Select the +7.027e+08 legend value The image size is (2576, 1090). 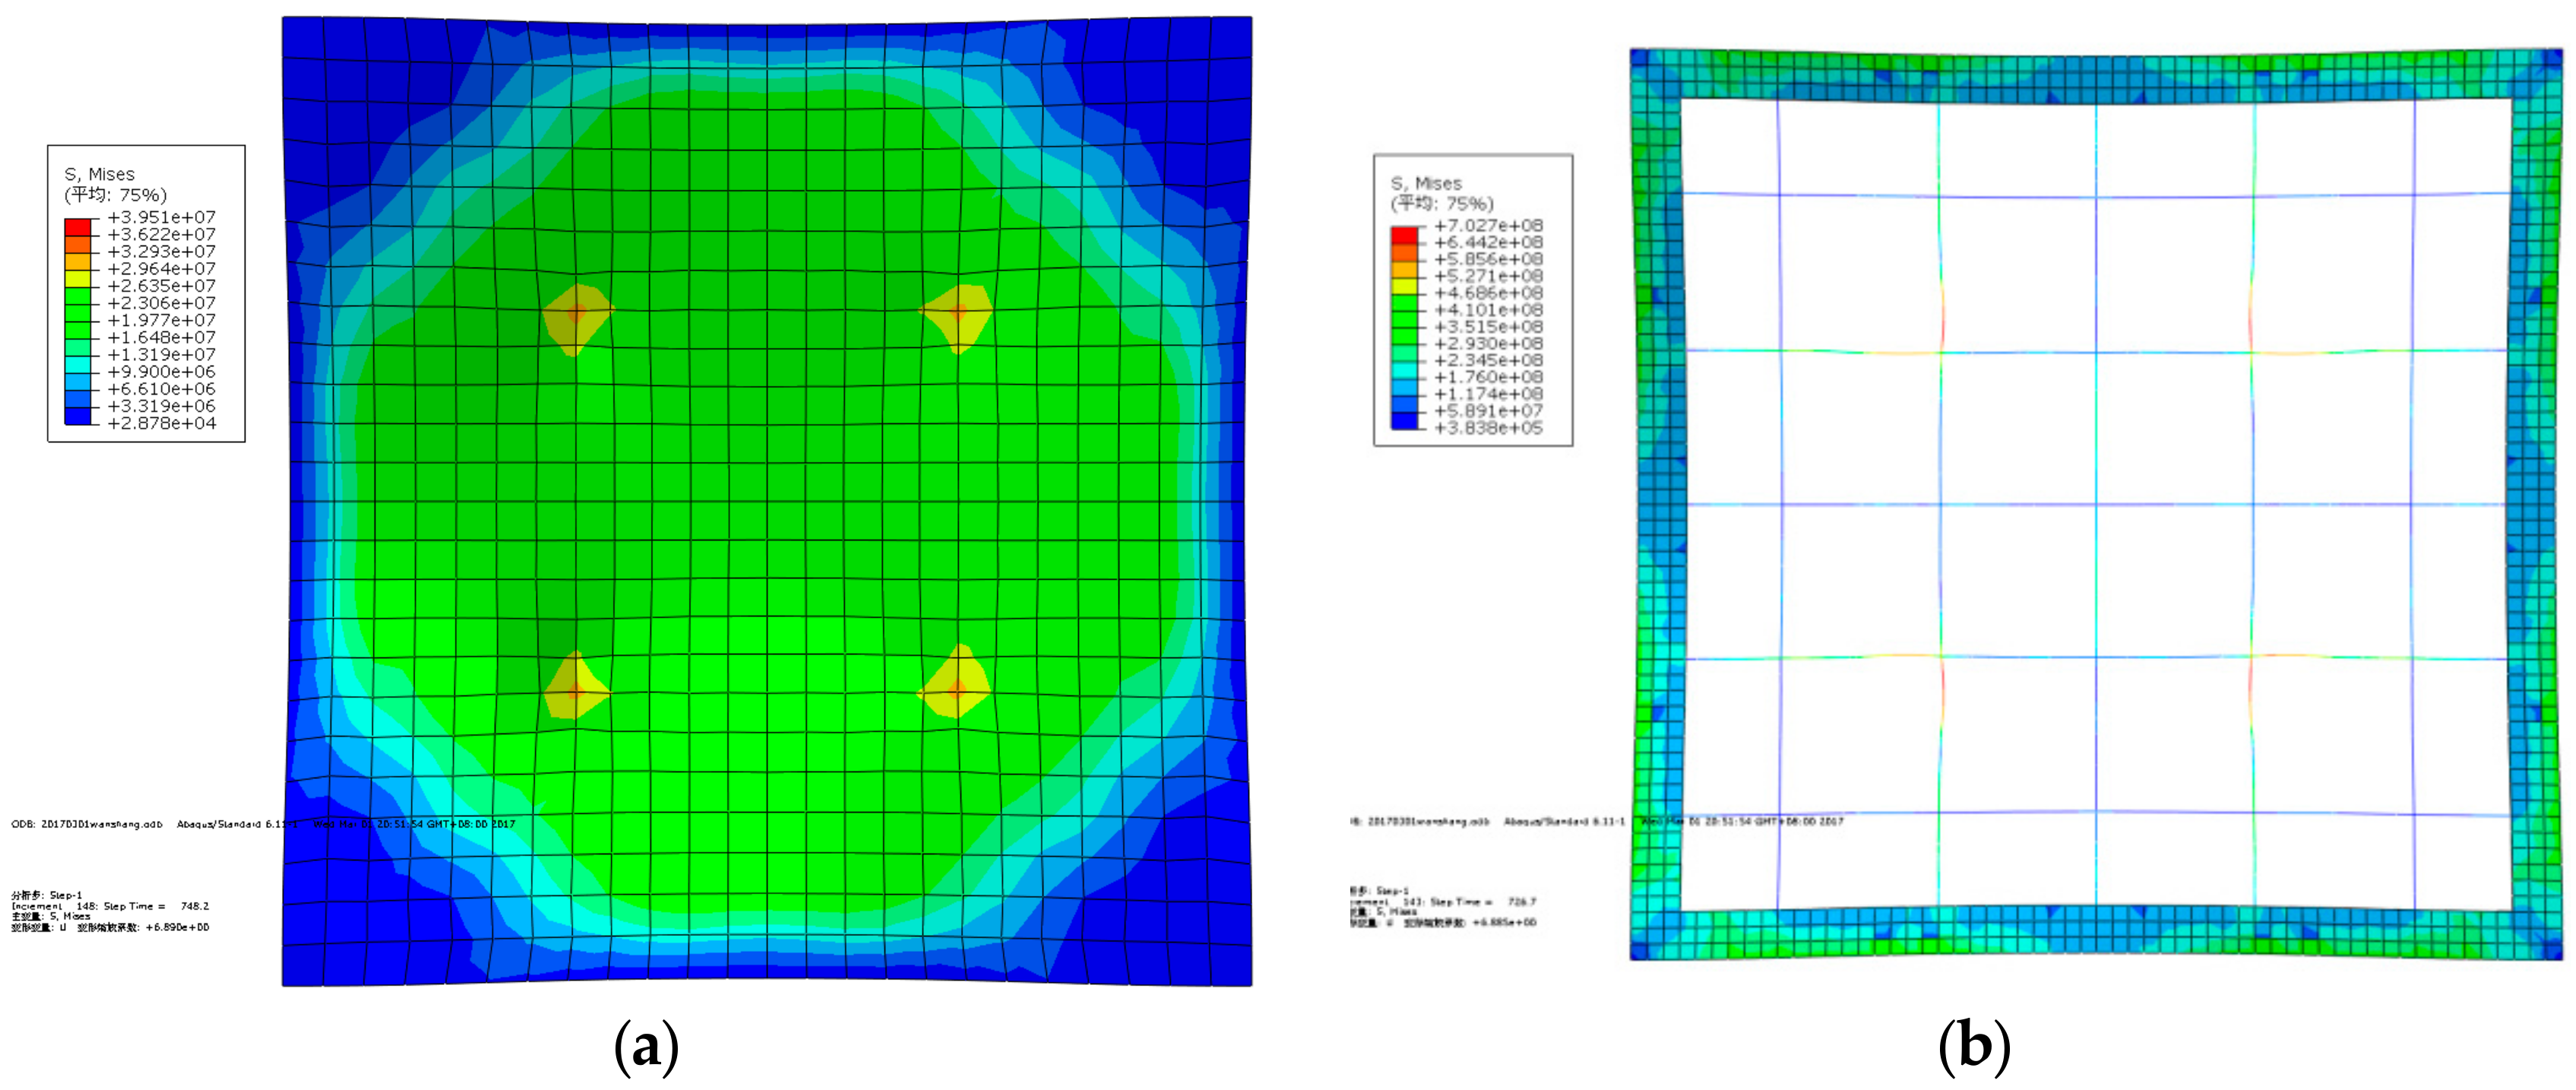(x=1488, y=226)
